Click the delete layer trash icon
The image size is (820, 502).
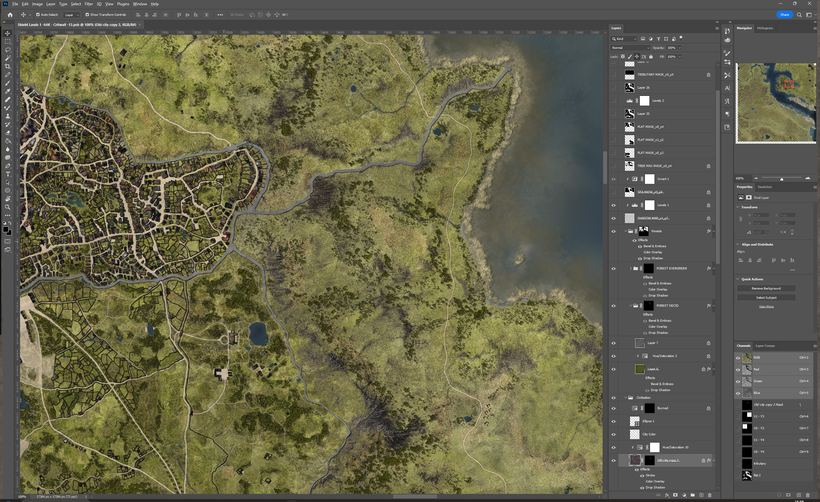click(x=710, y=495)
